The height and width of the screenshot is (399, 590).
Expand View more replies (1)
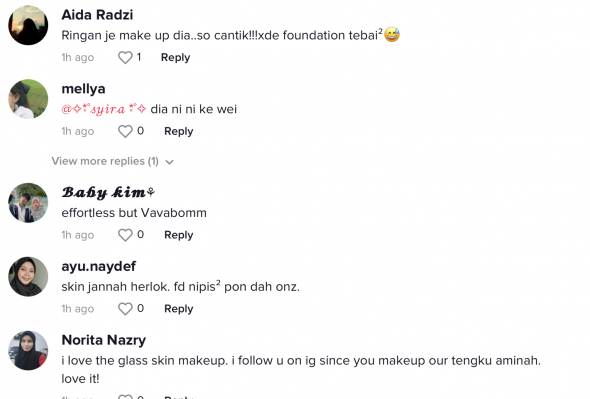(x=112, y=161)
